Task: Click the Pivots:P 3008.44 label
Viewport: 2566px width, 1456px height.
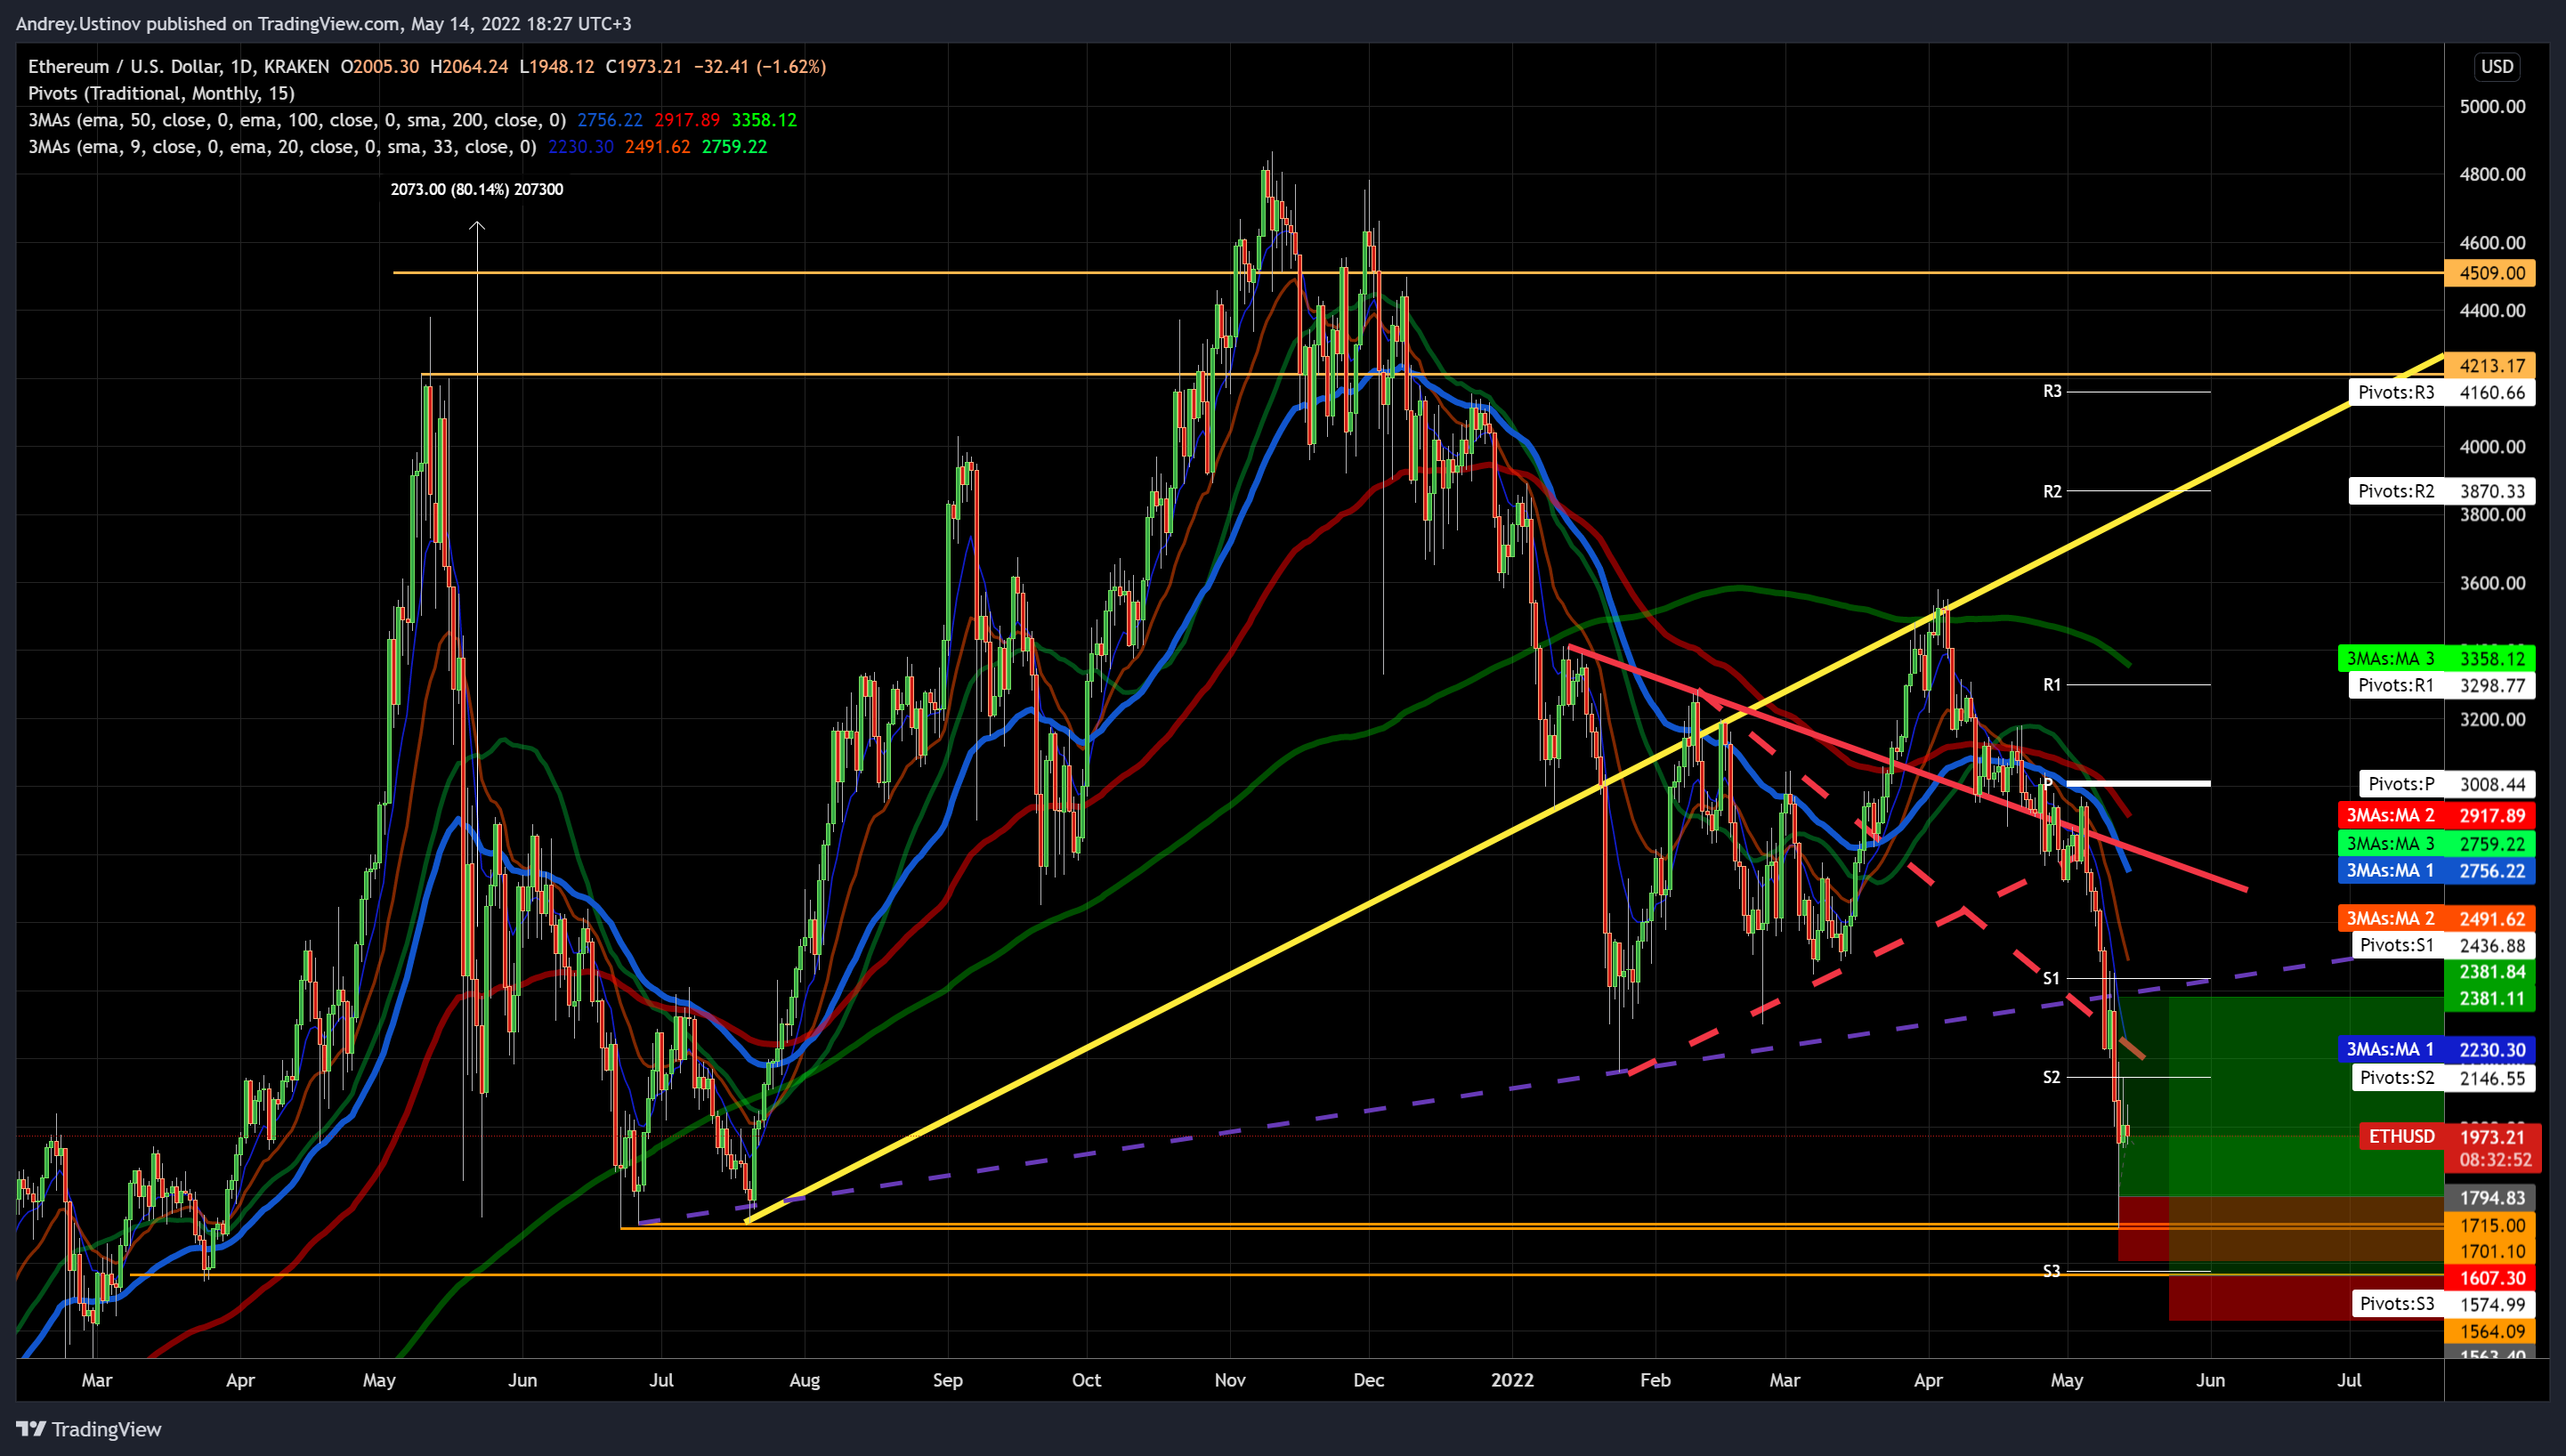Action: (x=2447, y=784)
